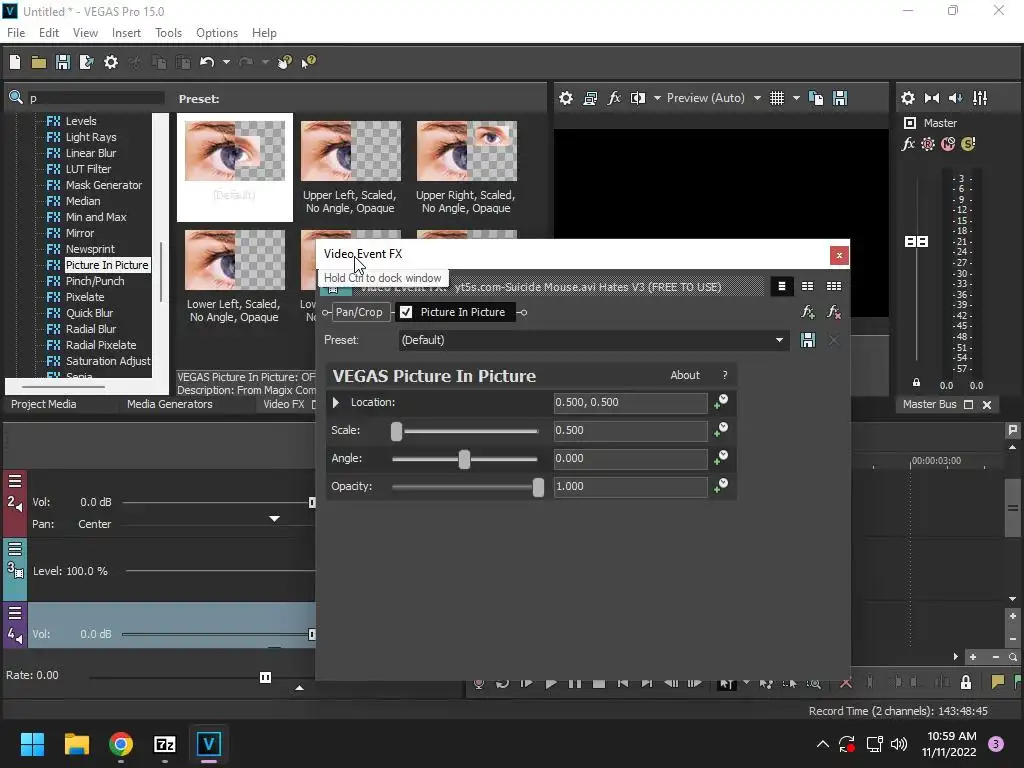1024x768 pixels.
Task: Open overlays grid dropdown arrow
Action: coord(796,98)
